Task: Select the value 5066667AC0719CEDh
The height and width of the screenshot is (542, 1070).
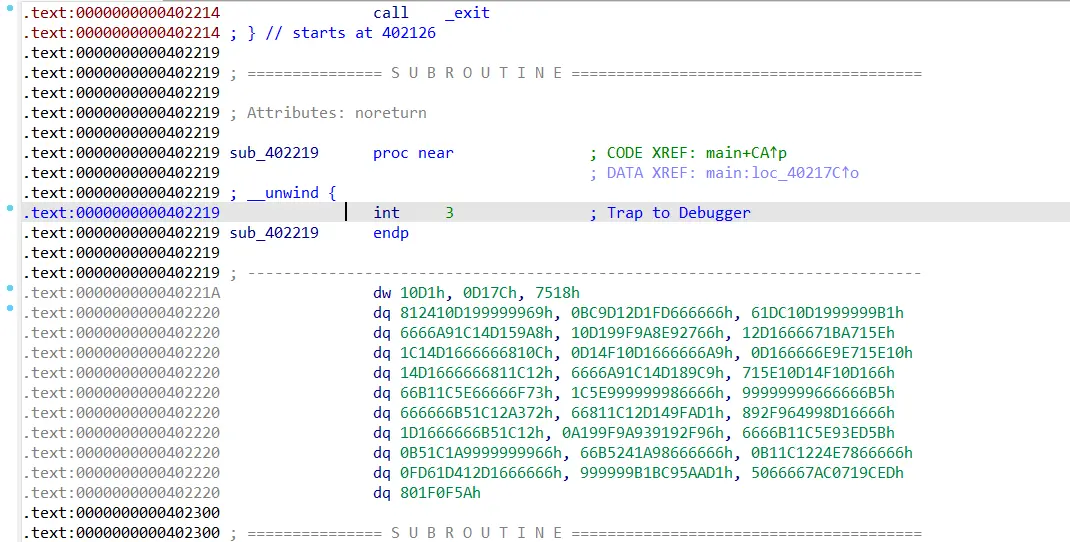Action: 827,472
